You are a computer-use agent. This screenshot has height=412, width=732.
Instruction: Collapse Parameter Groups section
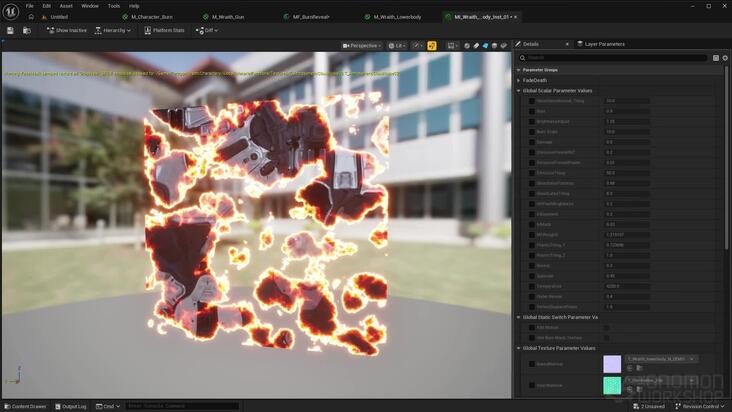pos(519,70)
